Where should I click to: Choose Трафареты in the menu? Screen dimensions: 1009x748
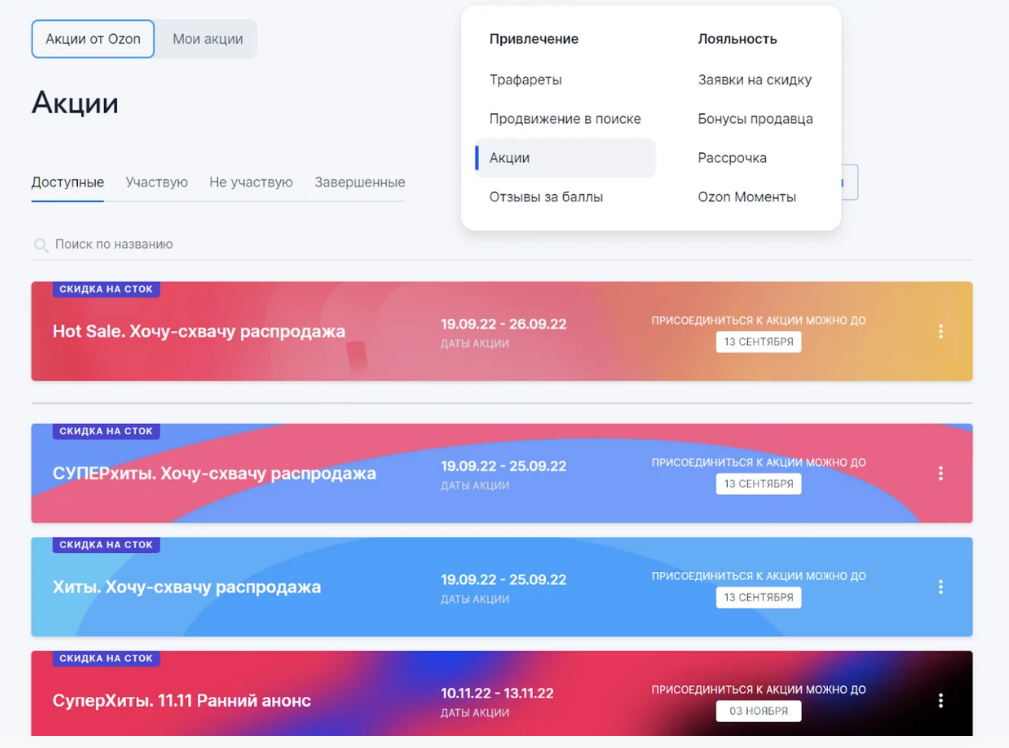coord(525,79)
